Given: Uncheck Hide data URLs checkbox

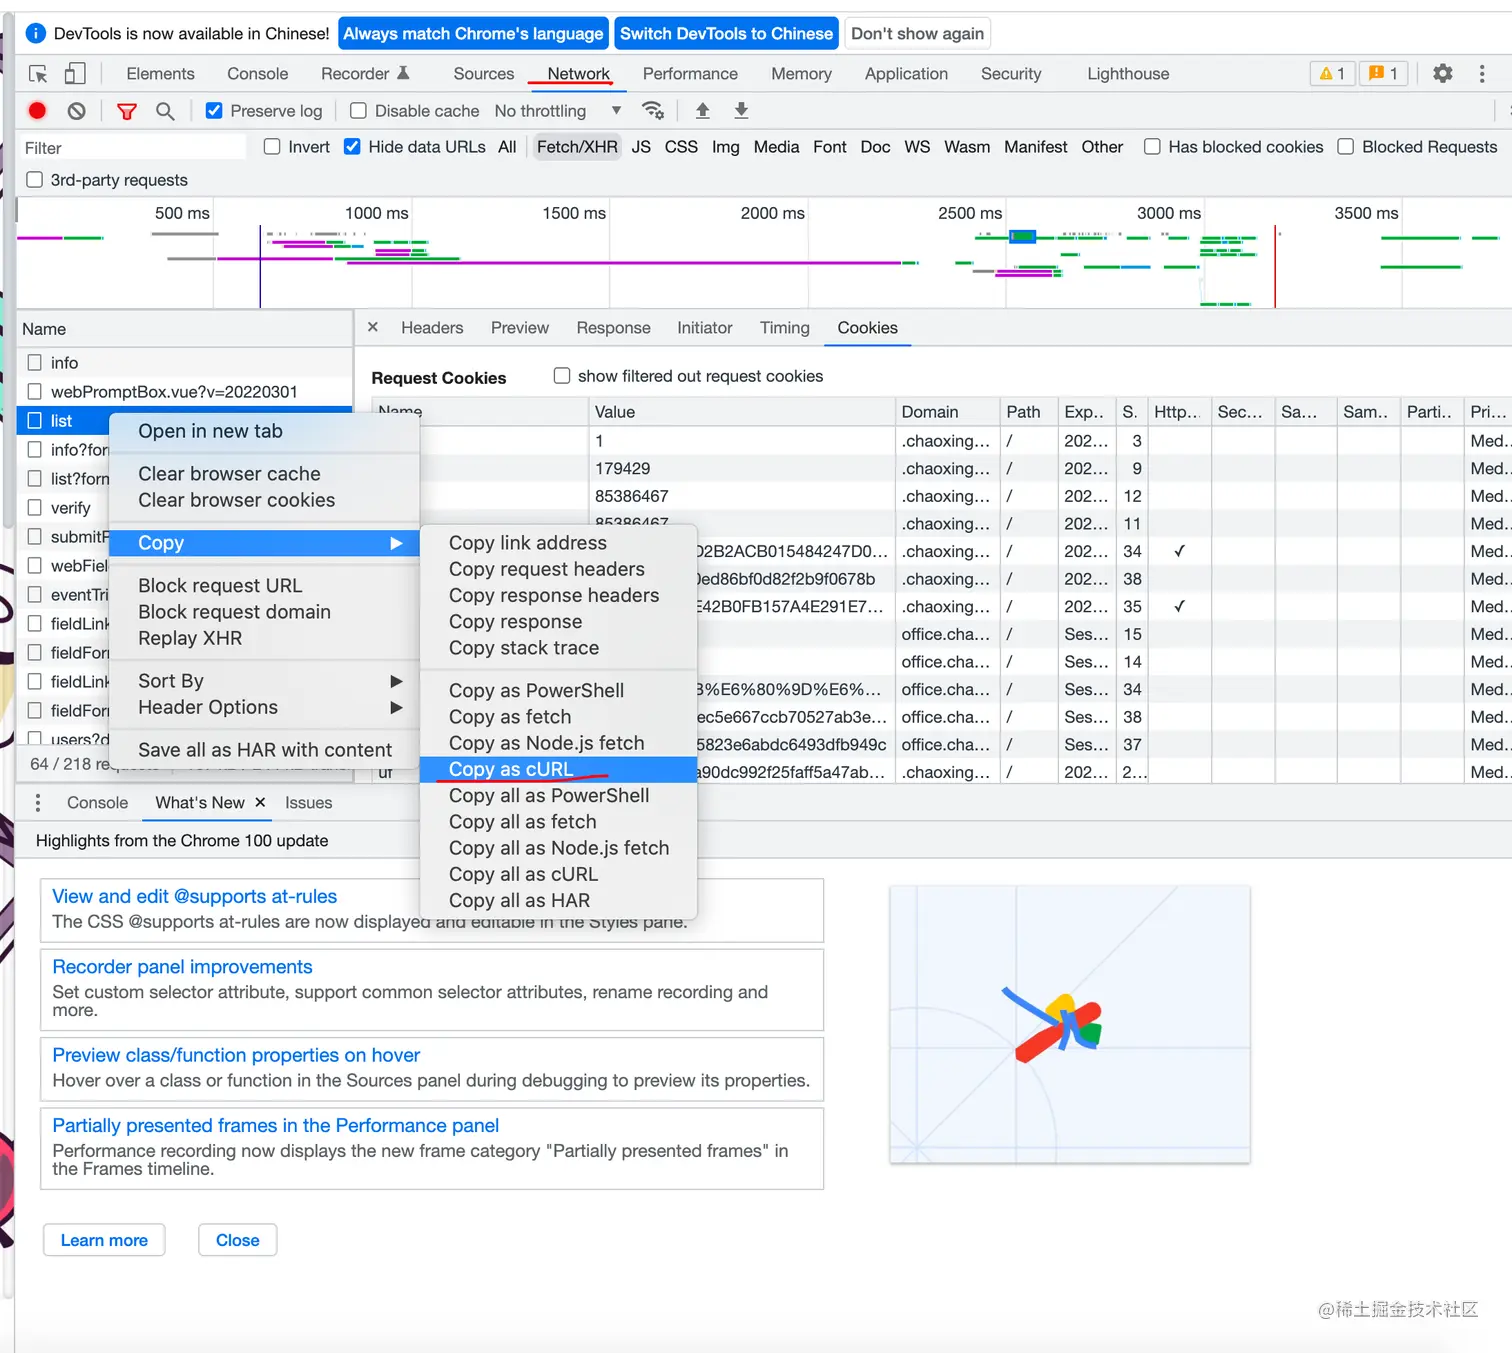Looking at the screenshot, I should coord(352,146).
